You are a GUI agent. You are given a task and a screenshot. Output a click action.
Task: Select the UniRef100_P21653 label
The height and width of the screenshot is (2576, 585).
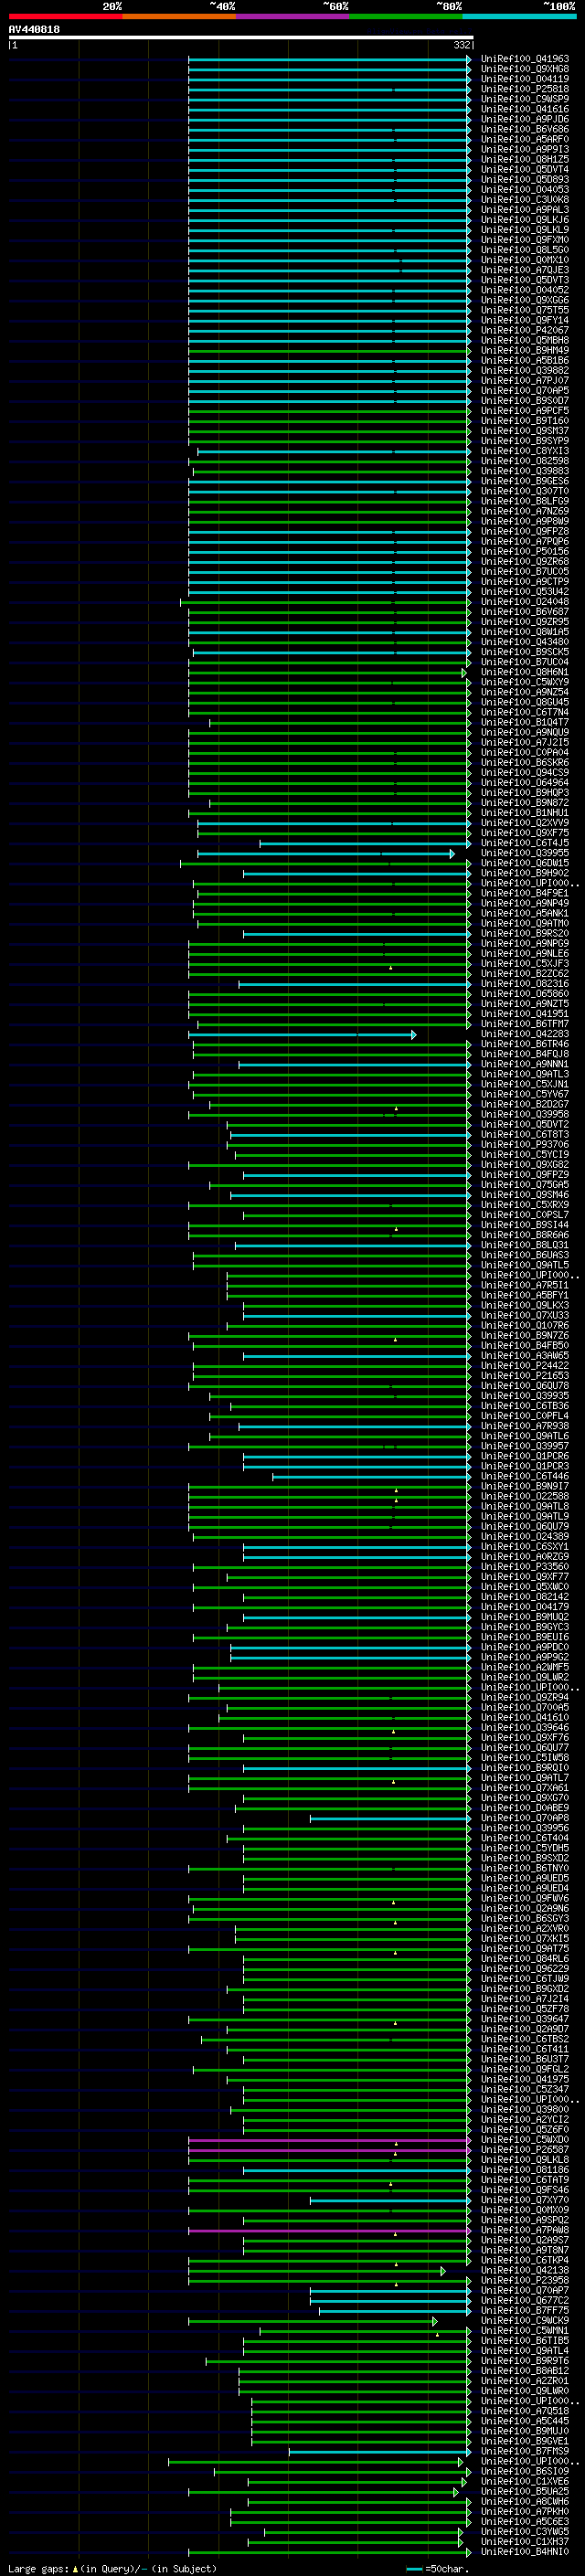[525, 1376]
